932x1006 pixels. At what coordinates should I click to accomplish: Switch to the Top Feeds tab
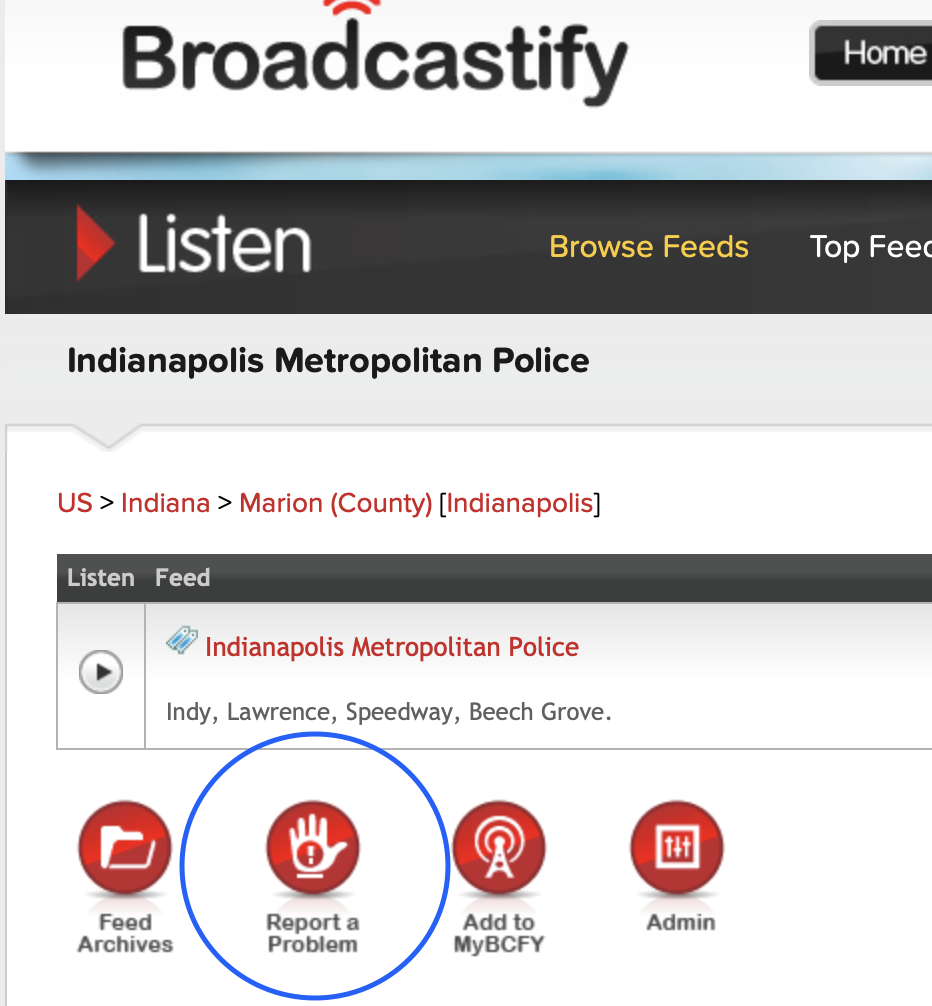pos(869,247)
